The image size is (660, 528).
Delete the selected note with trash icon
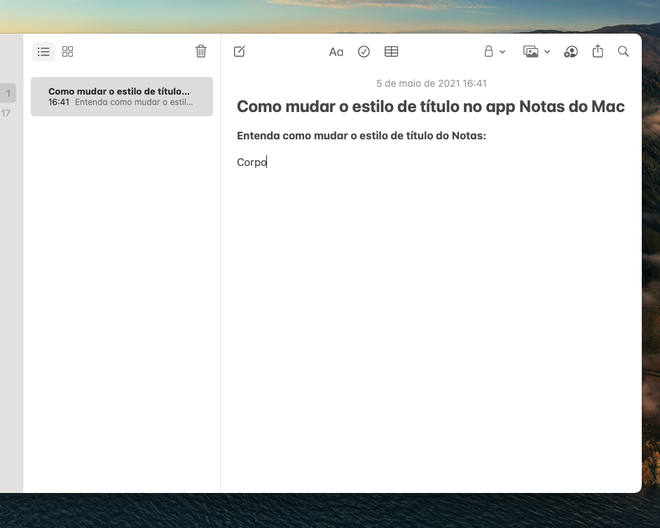point(201,51)
